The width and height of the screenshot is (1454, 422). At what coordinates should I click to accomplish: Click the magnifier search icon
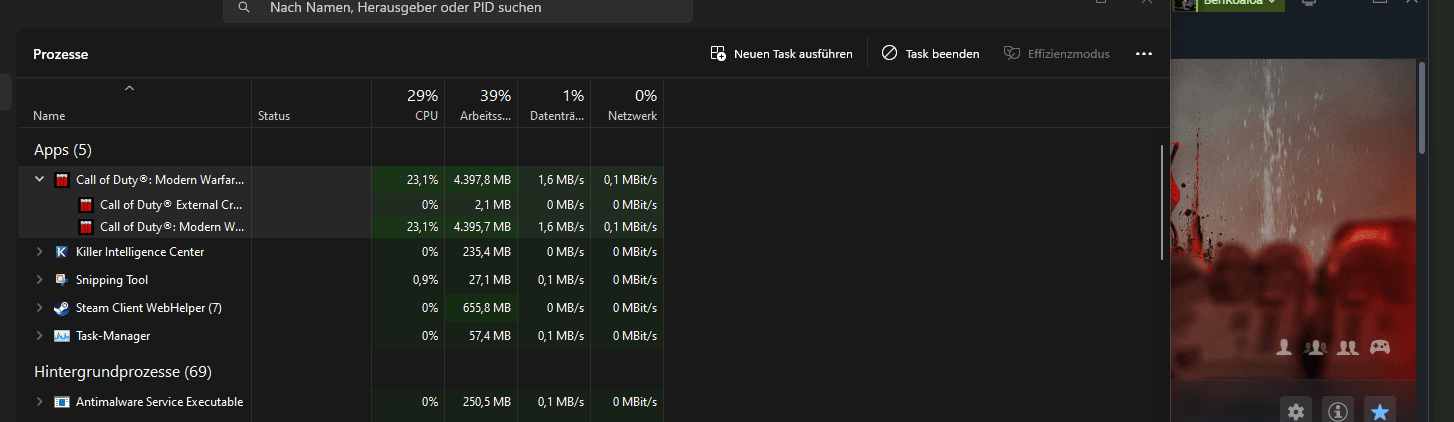(244, 7)
